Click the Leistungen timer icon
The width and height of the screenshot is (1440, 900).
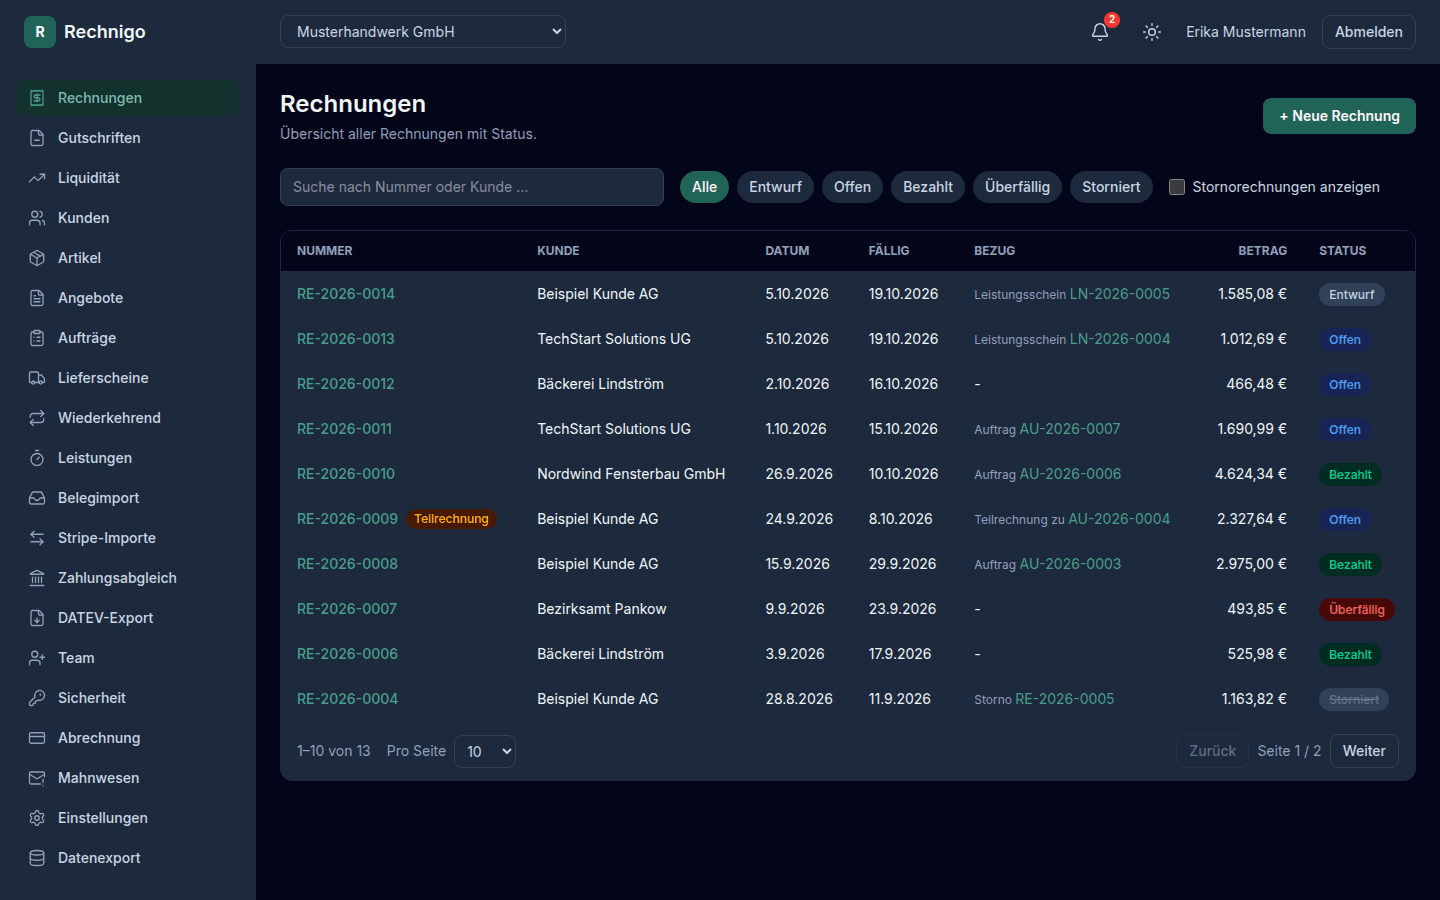click(37, 458)
